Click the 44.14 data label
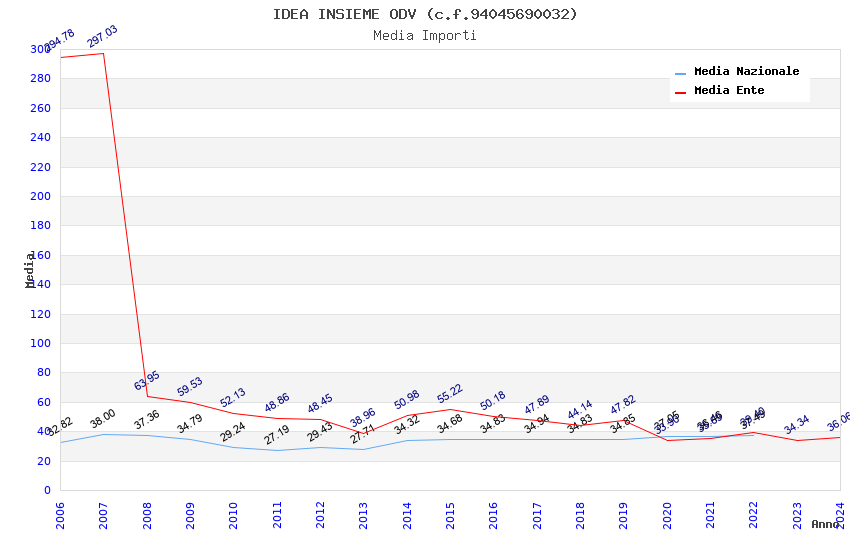The width and height of the screenshot is (850, 550). pos(580,410)
